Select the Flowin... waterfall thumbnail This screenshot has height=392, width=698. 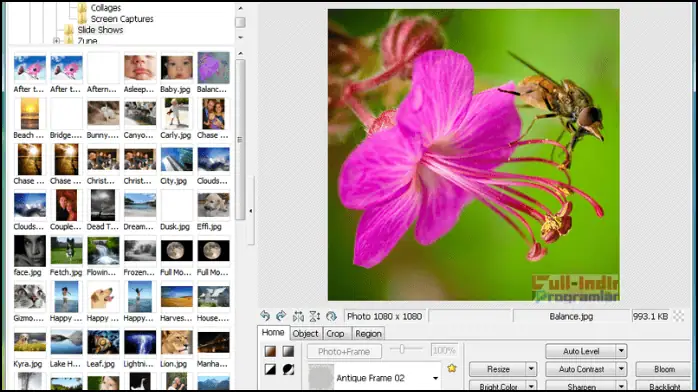103,251
